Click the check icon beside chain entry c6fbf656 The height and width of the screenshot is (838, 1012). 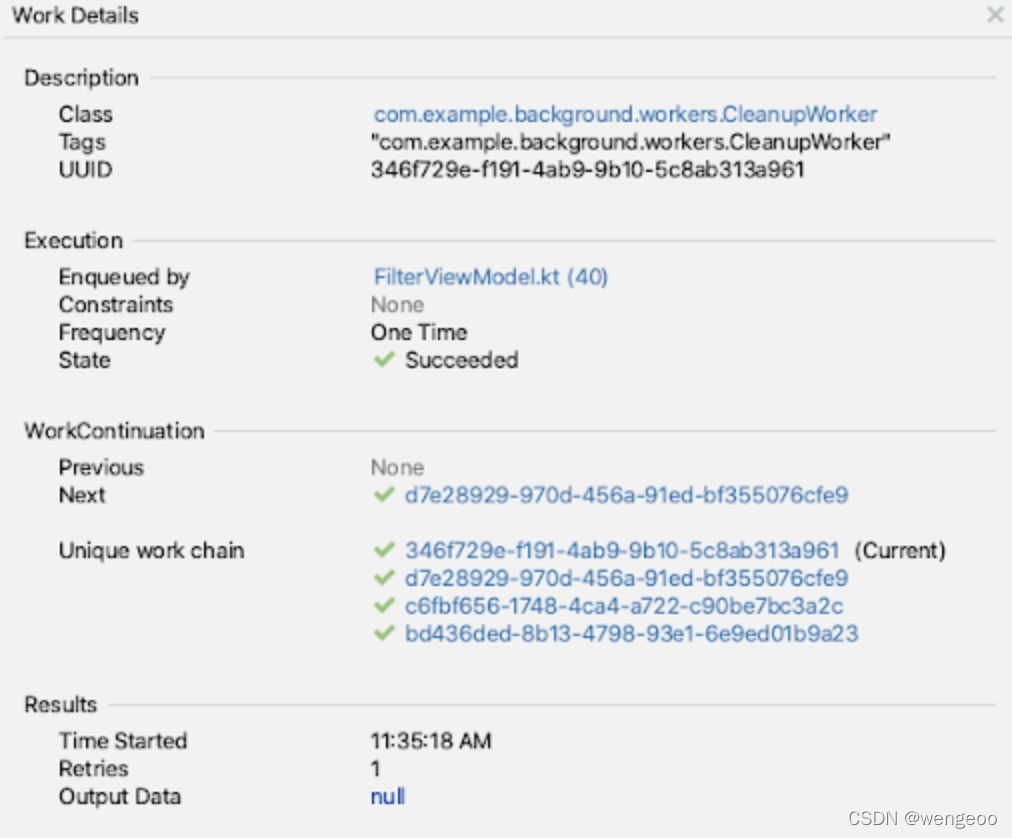[x=384, y=605]
